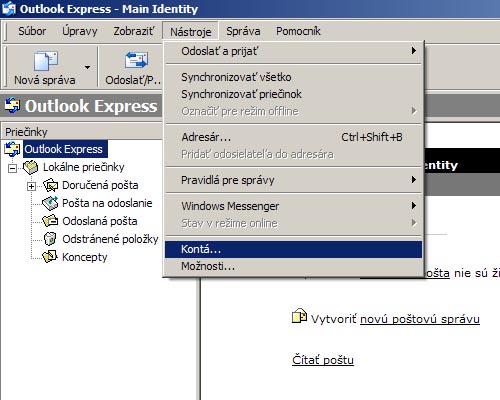Click the Doručená pošta inbox icon

click(x=50, y=185)
